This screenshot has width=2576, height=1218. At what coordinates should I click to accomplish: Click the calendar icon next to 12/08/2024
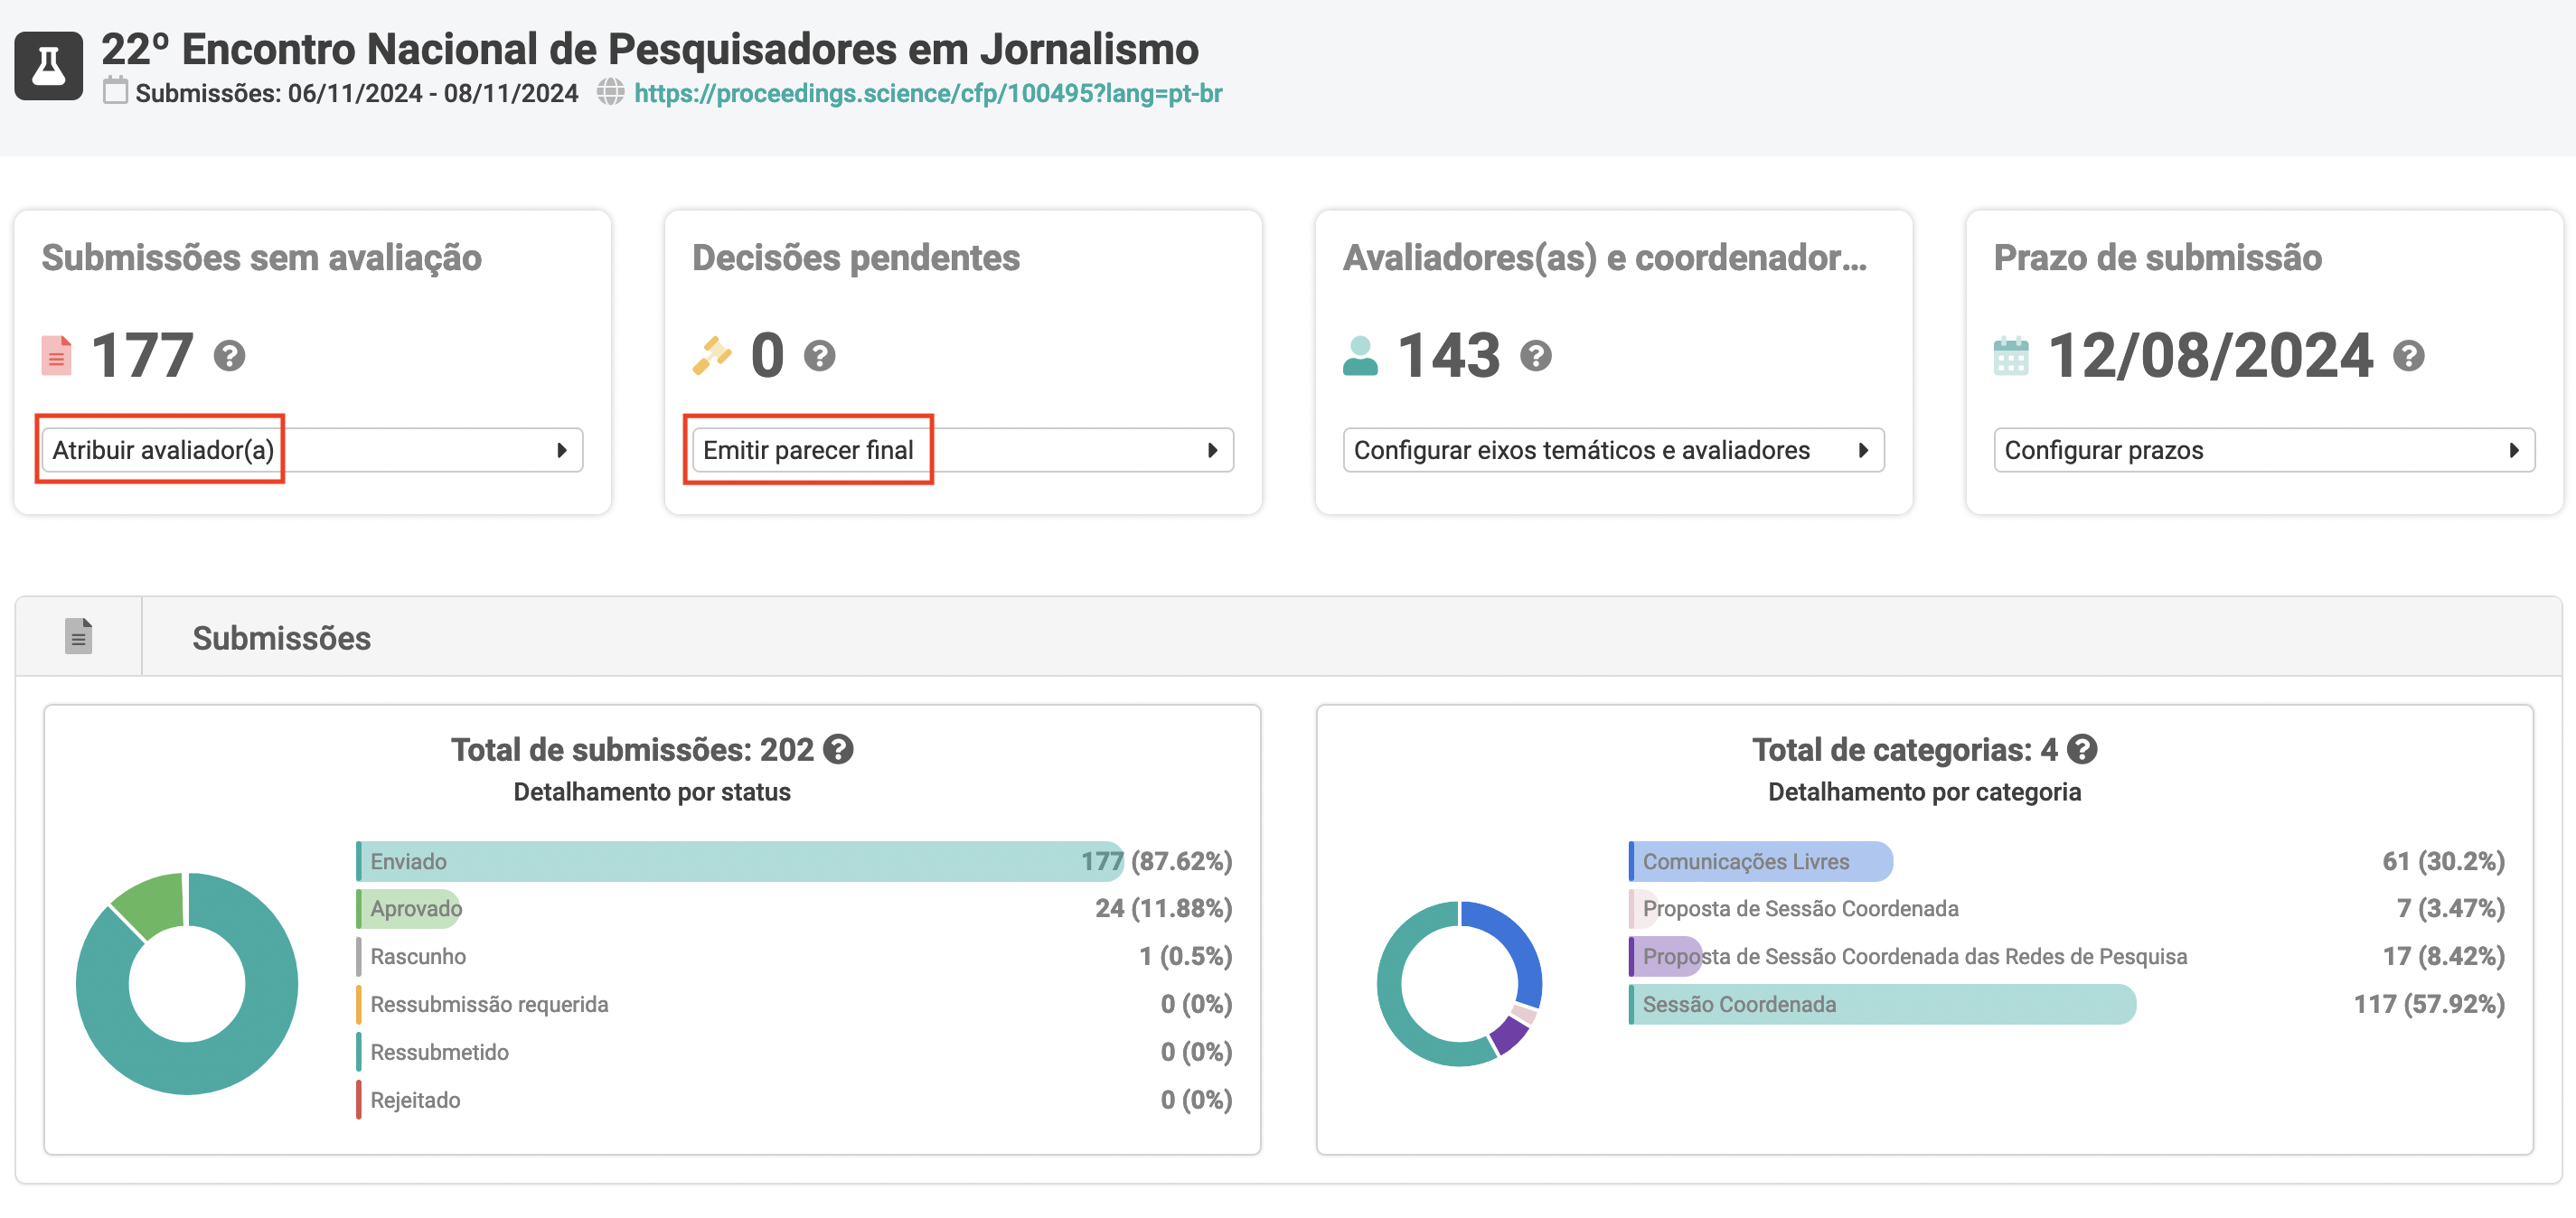[x=2011, y=356]
